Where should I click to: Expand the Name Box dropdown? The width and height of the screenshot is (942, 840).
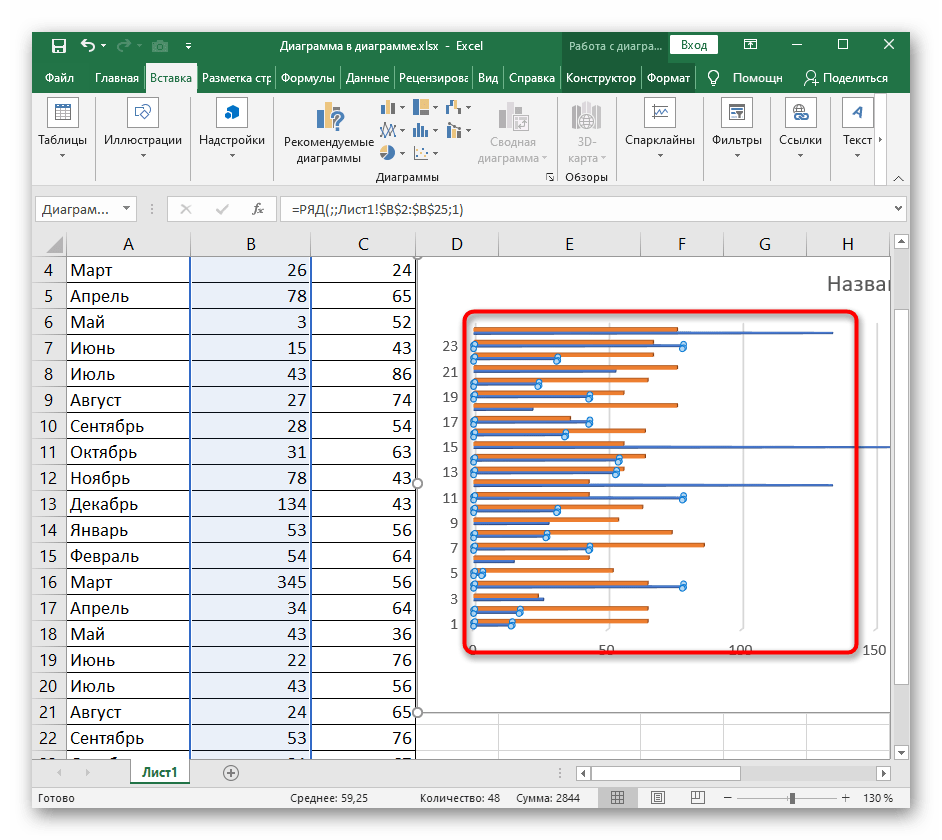click(126, 209)
